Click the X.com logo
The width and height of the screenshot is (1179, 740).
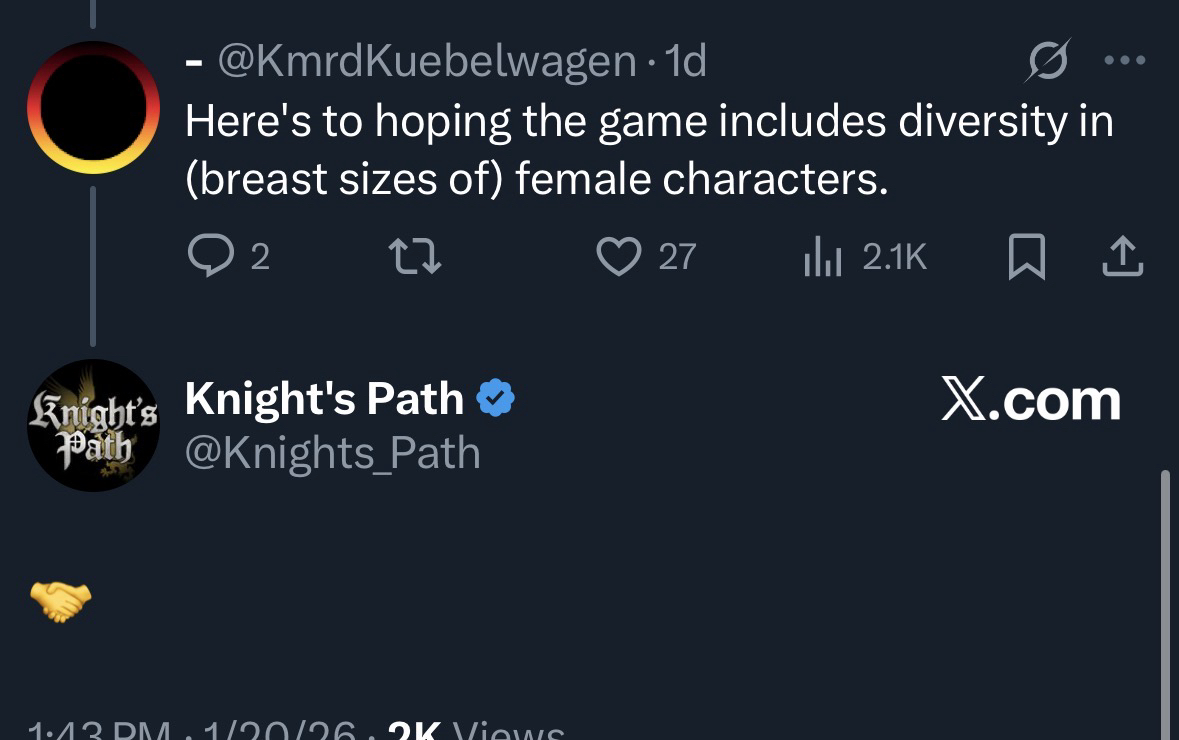point(1030,400)
